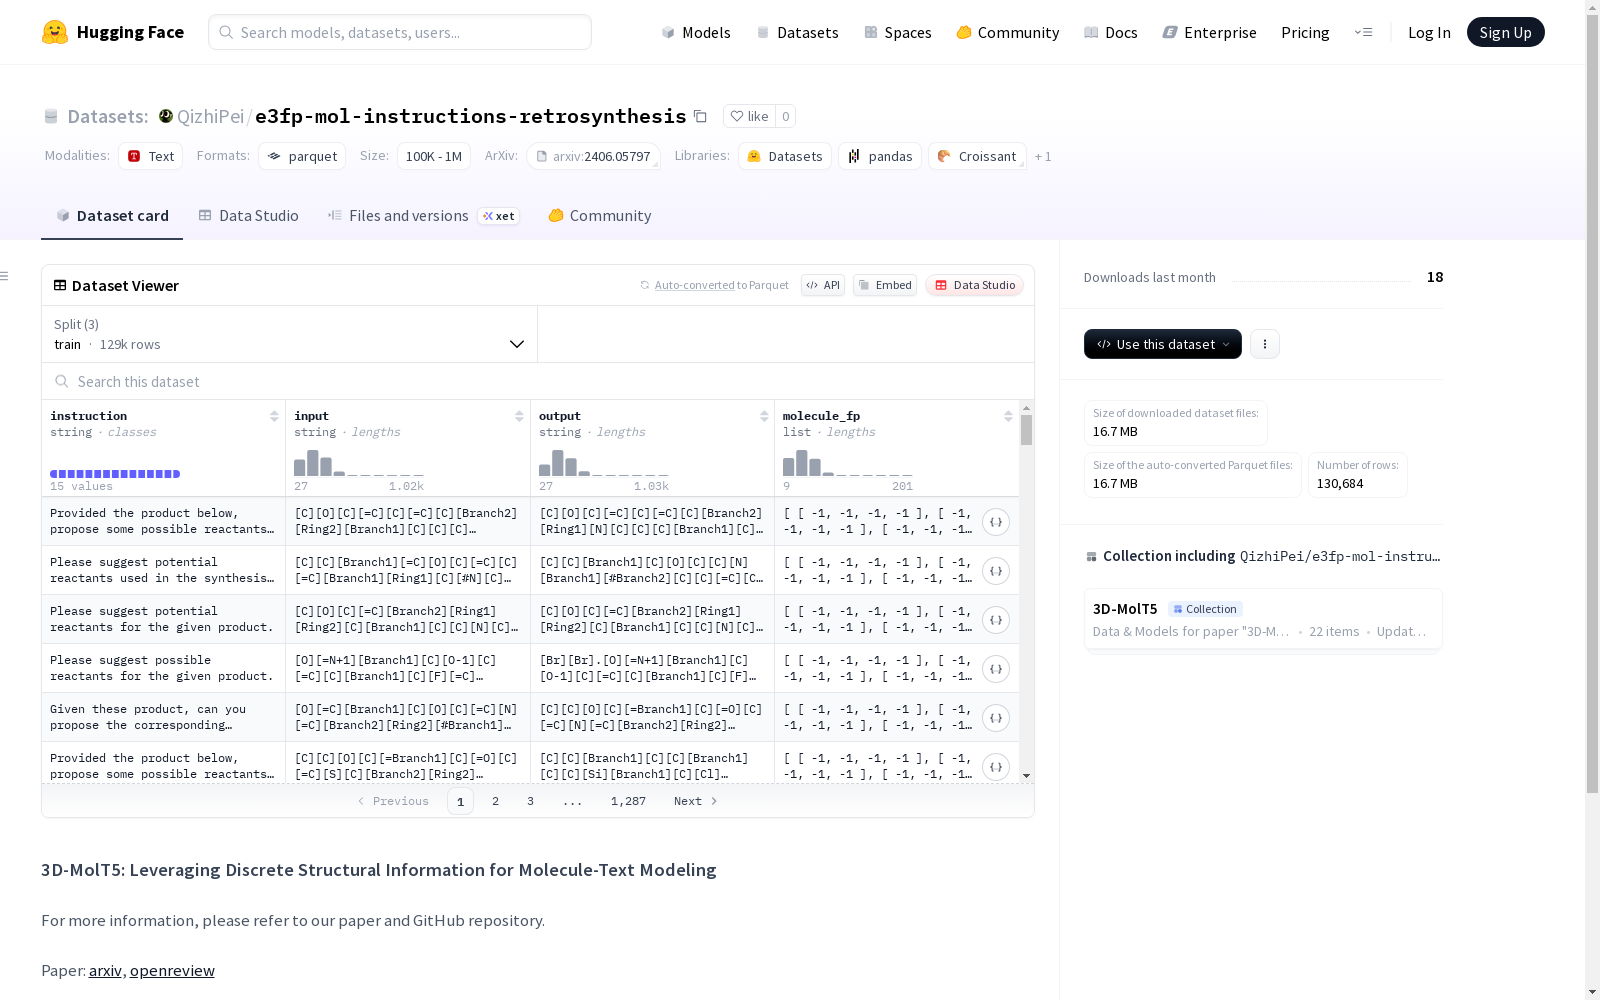The image size is (1600, 1000).
Task: Click the pink Data Studio button
Action: coord(974,285)
